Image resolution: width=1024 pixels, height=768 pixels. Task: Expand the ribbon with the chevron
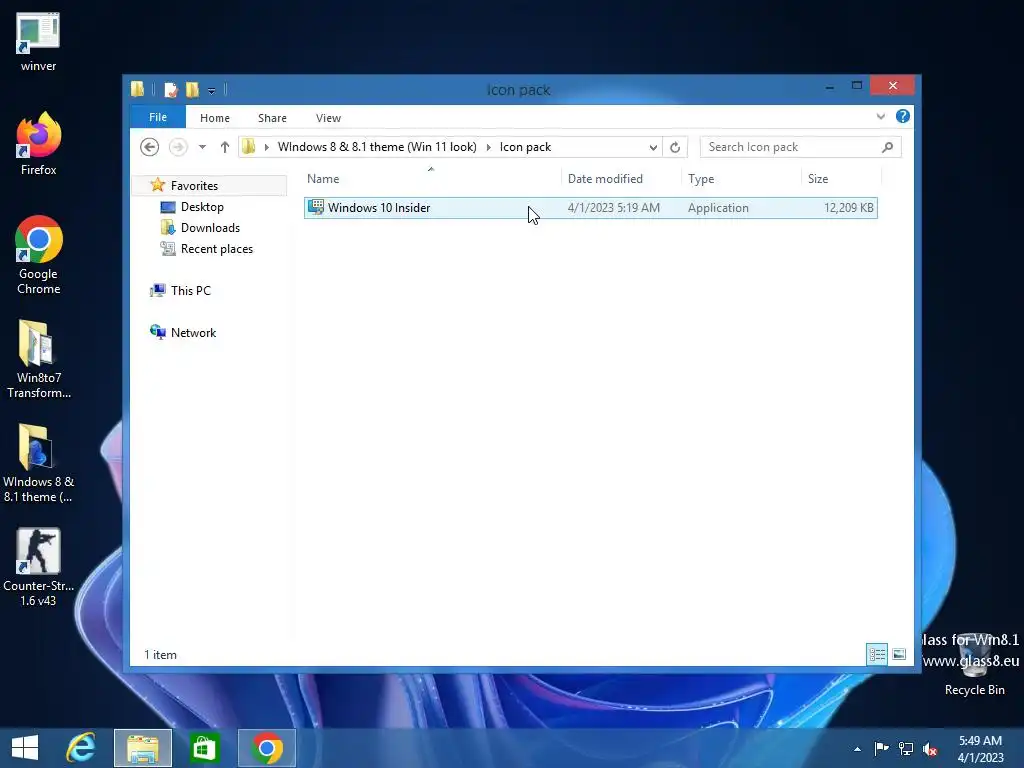(880, 117)
